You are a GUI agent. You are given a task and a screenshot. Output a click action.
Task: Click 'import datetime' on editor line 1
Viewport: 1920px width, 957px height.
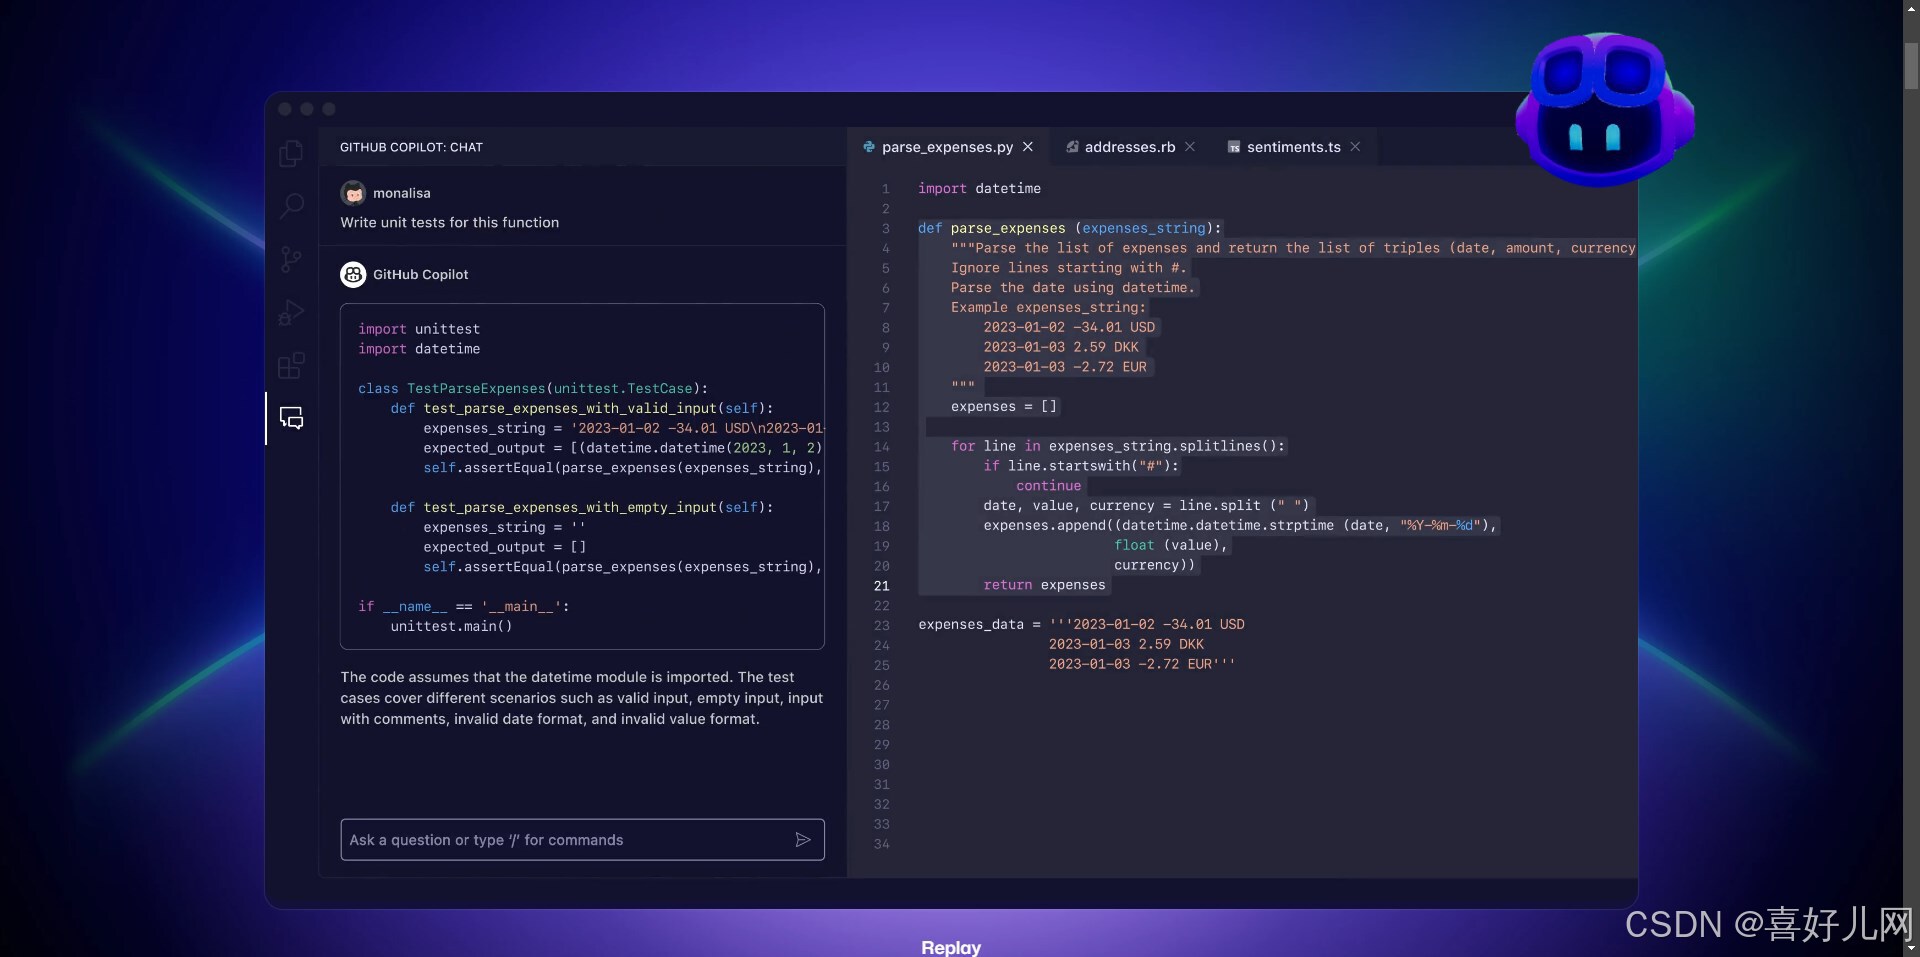pos(979,188)
